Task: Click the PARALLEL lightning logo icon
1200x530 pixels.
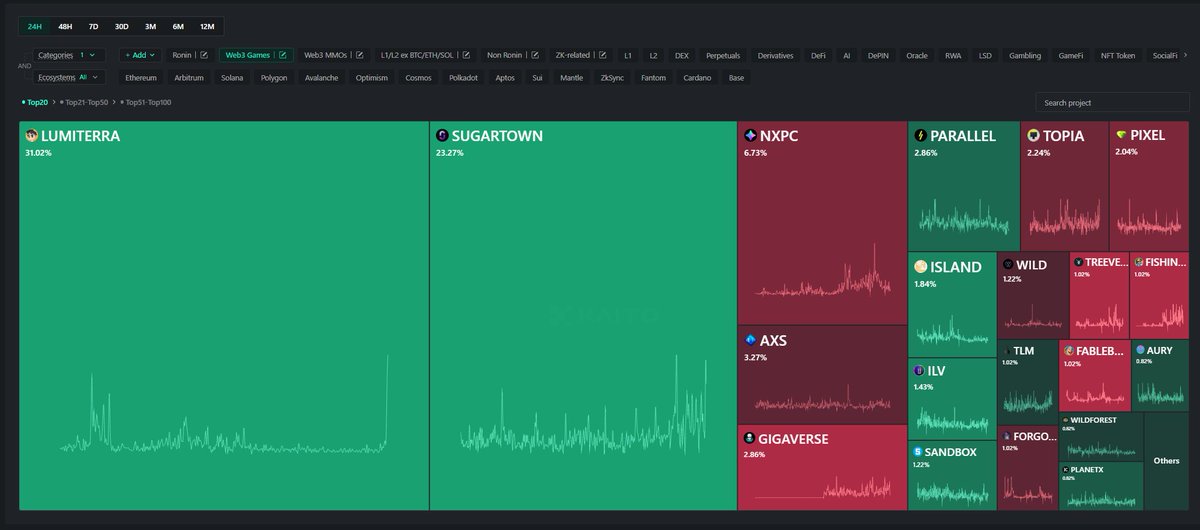Action: [x=920, y=136]
